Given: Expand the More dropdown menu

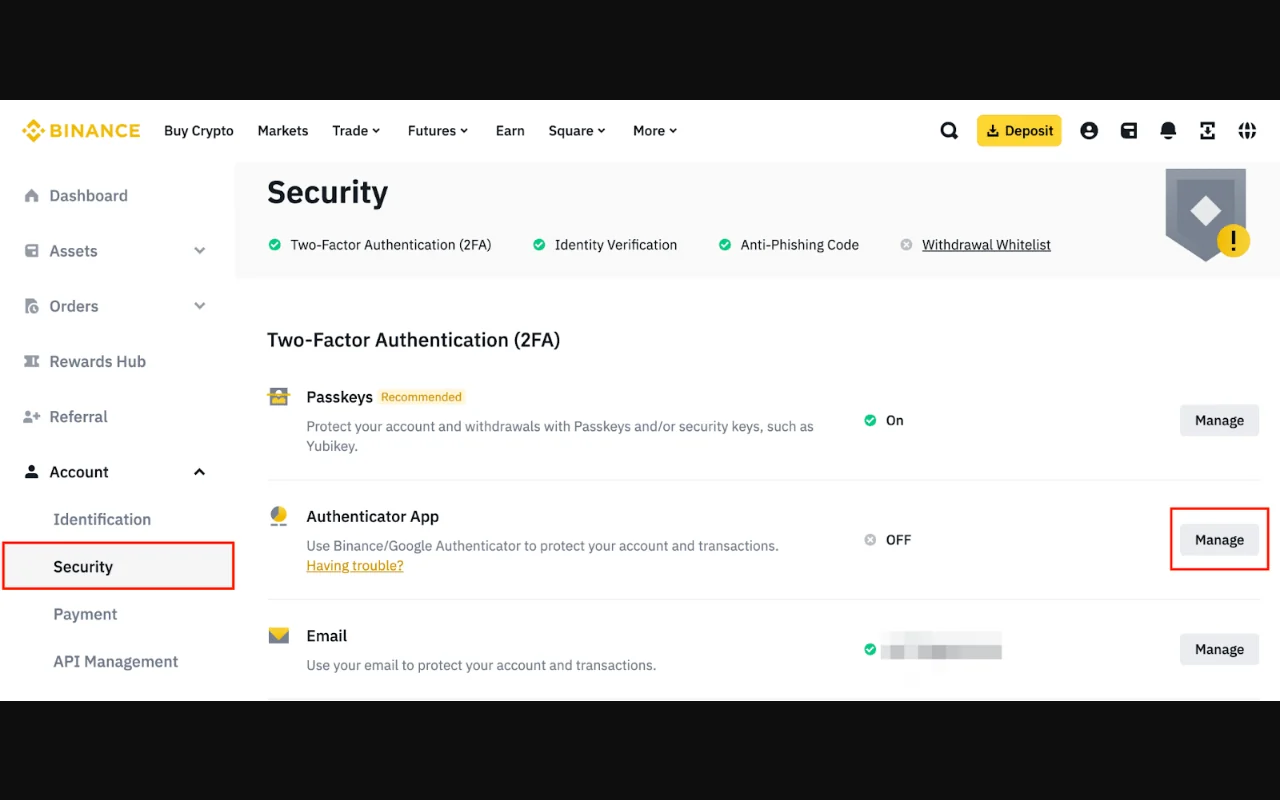Looking at the screenshot, I should coord(655,131).
